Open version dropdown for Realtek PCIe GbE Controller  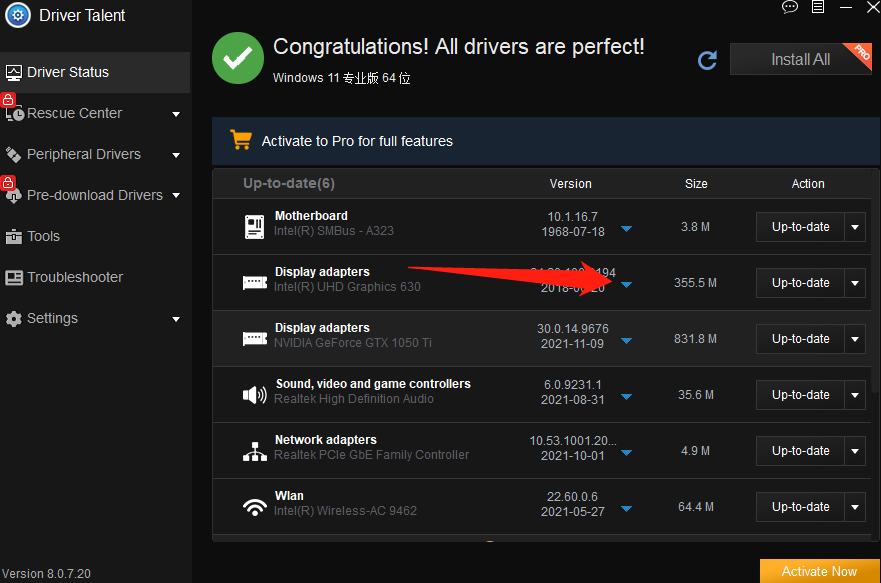(x=626, y=453)
